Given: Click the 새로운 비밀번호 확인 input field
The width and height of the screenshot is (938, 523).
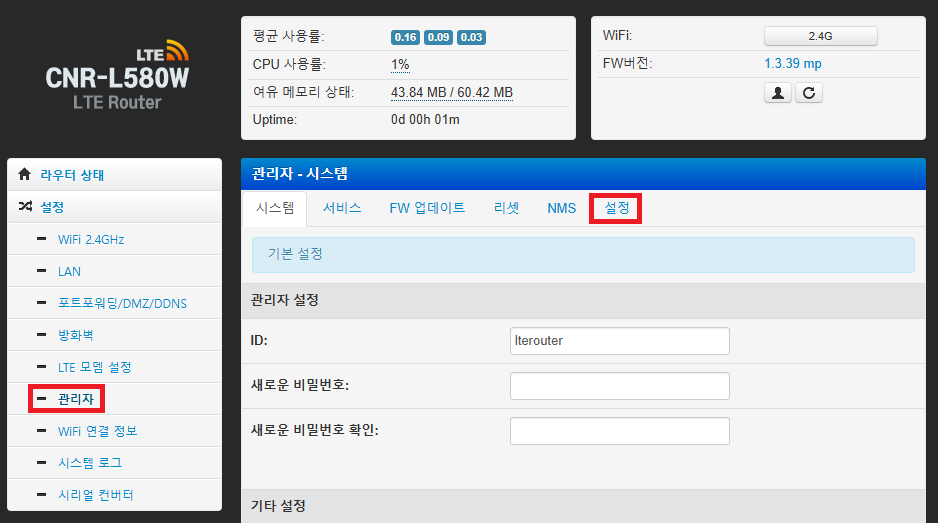Looking at the screenshot, I should pyautogui.click(x=620, y=431).
